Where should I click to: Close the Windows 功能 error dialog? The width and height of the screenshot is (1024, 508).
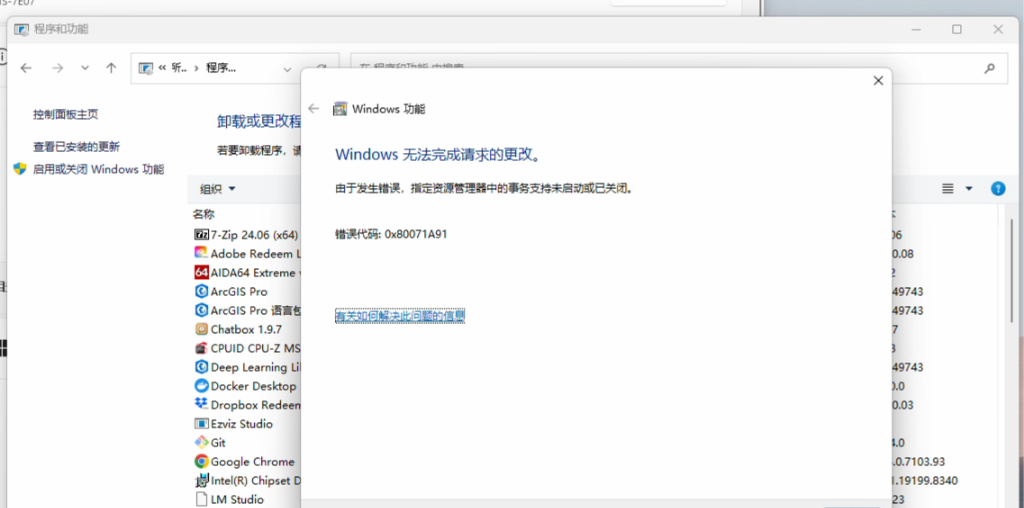tap(878, 81)
